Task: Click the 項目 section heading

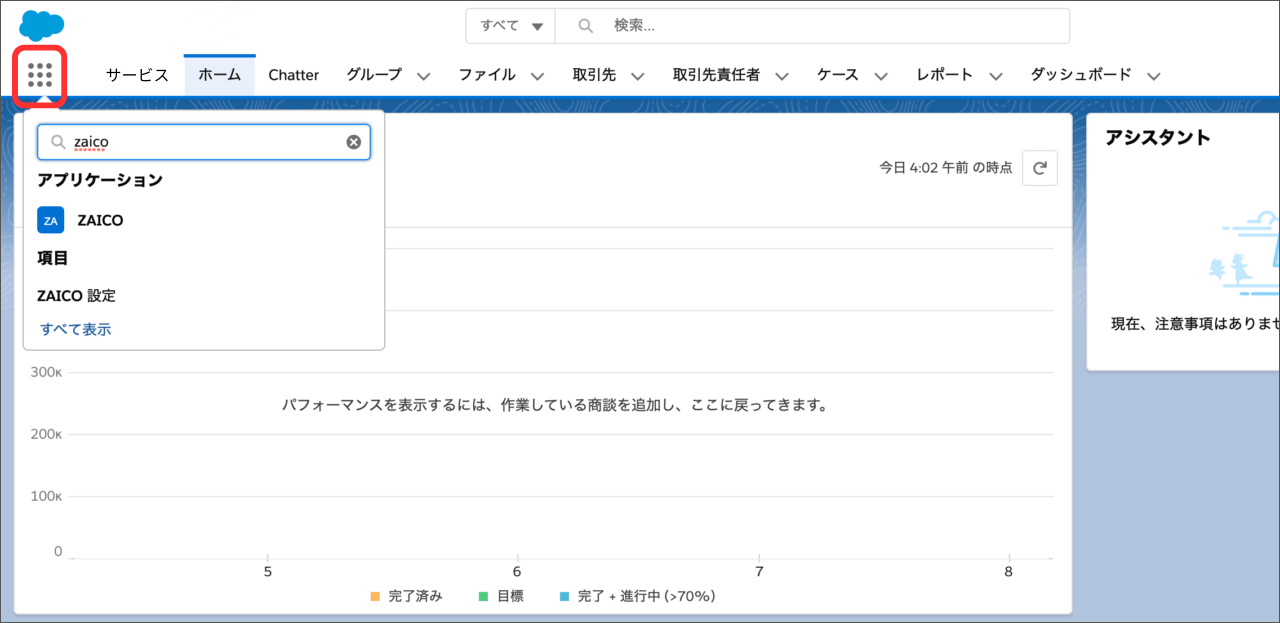Action: pyautogui.click(x=53, y=258)
